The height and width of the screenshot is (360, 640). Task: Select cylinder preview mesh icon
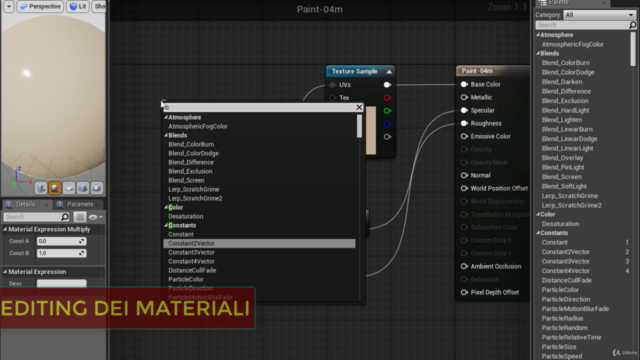click(x=41, y=188)
